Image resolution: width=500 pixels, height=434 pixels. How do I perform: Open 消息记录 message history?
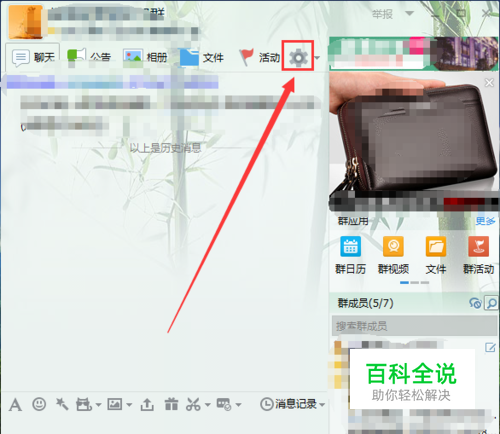click(288, 404)
